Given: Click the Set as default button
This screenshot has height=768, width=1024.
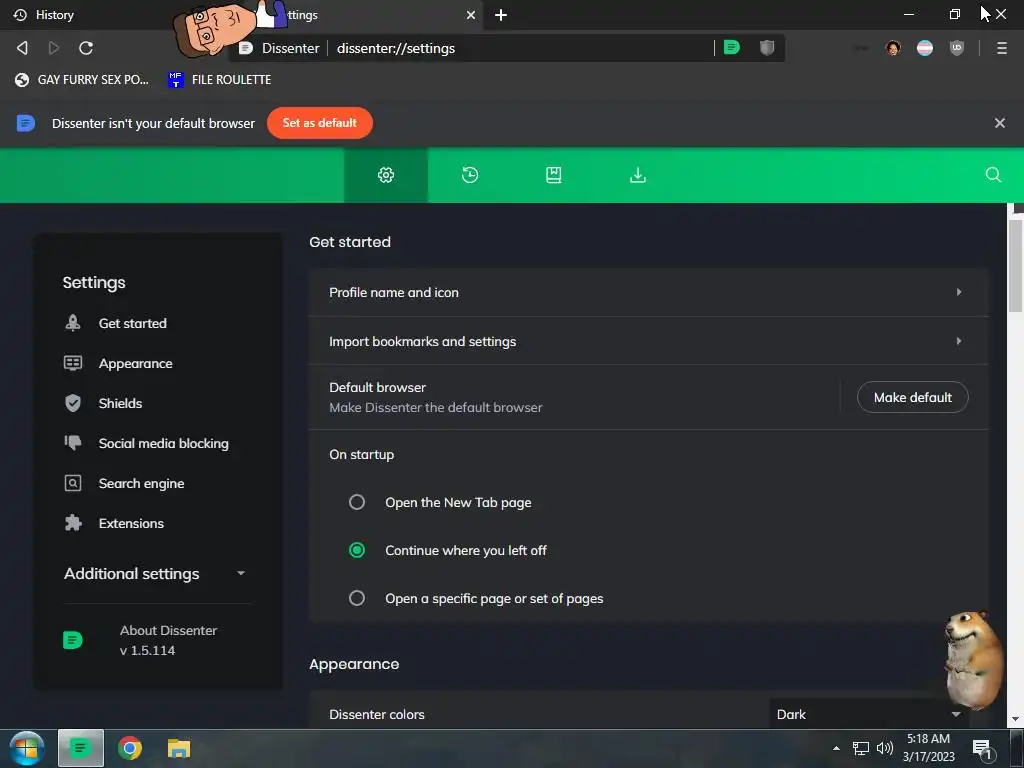Looking at the screenshot, I should tap(319, 123).
